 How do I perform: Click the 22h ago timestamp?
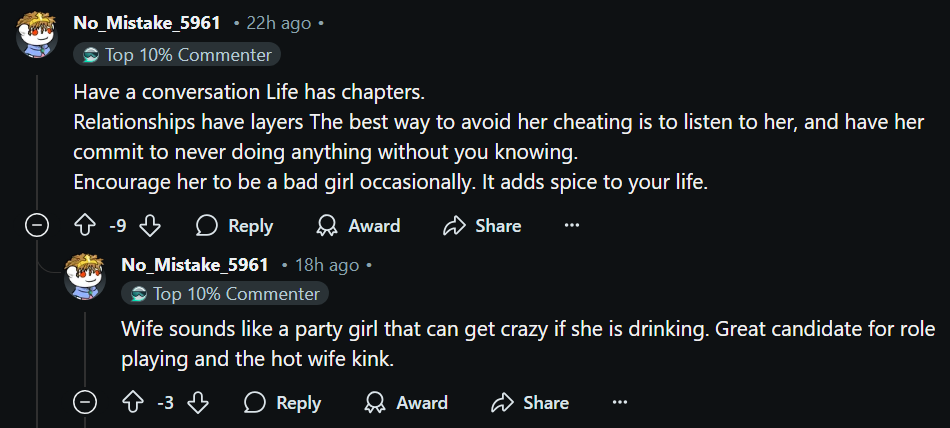coord(274,22)
